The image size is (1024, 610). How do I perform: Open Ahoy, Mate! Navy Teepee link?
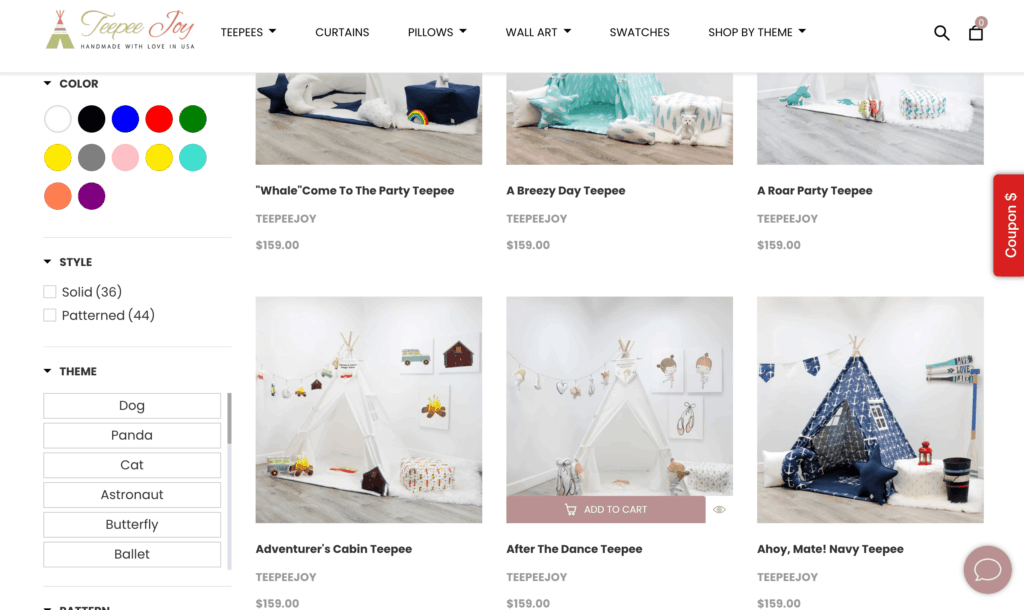(830, 549)
